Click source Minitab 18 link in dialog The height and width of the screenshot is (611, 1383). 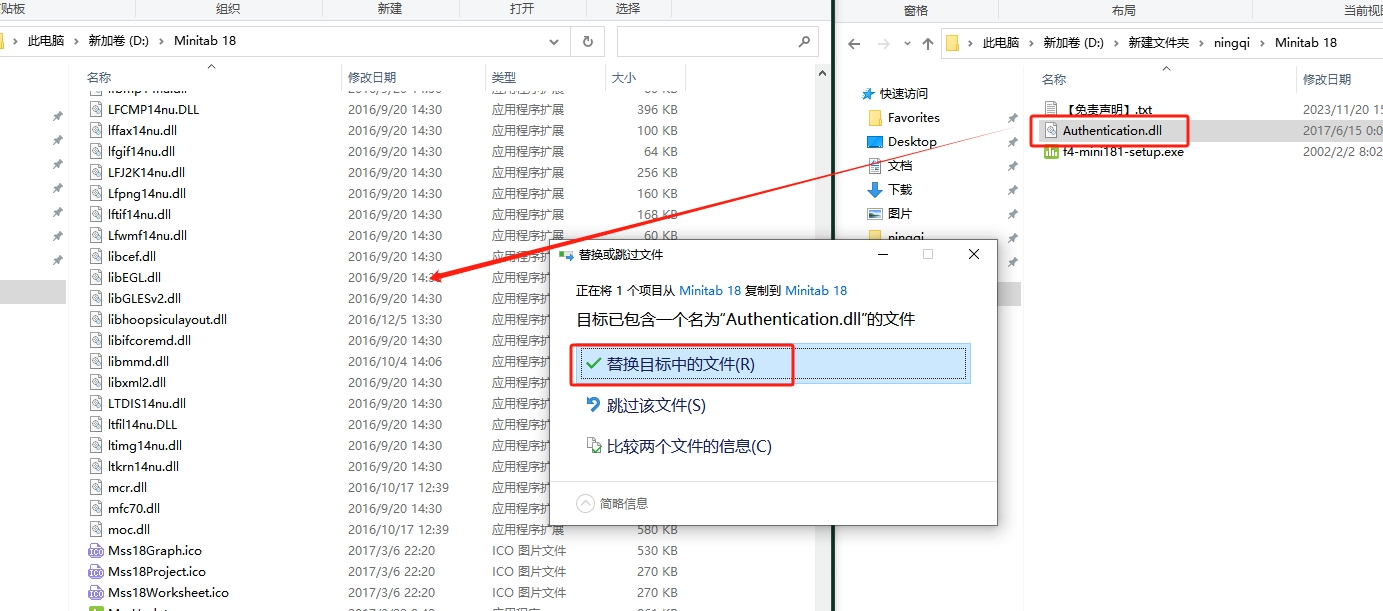(710, 290)
